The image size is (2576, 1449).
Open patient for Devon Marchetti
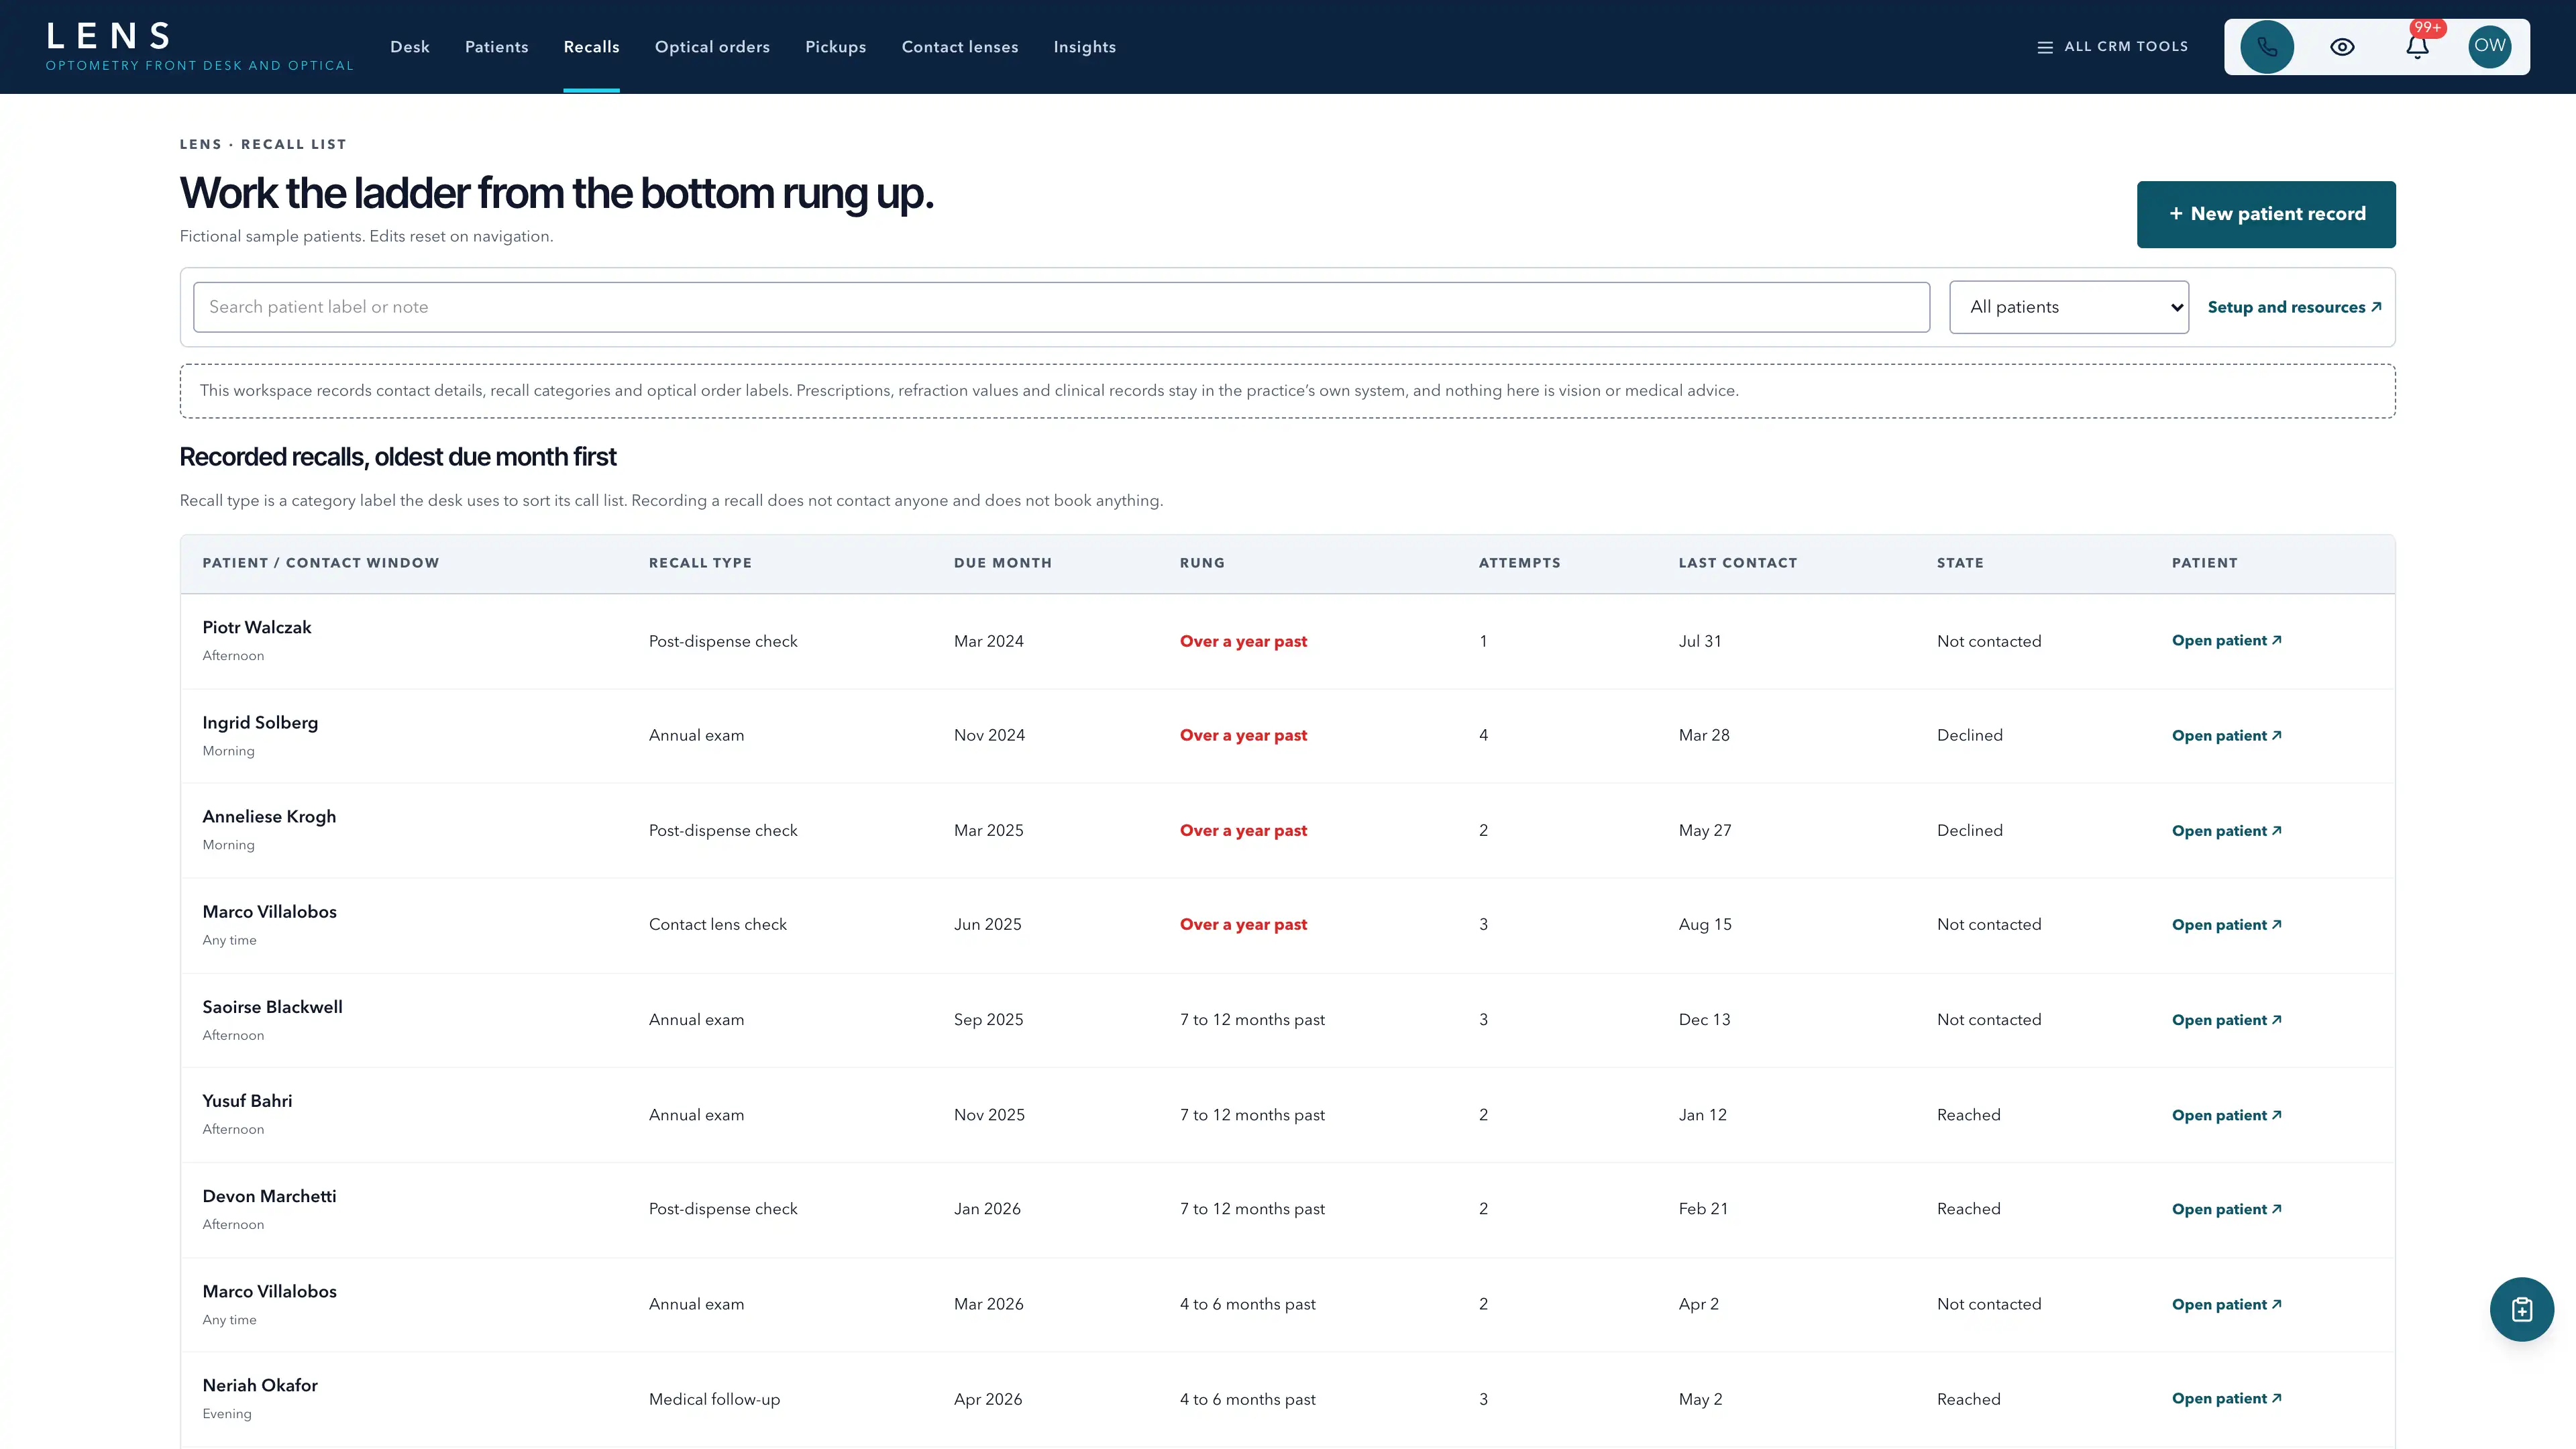(2226, 1209)
